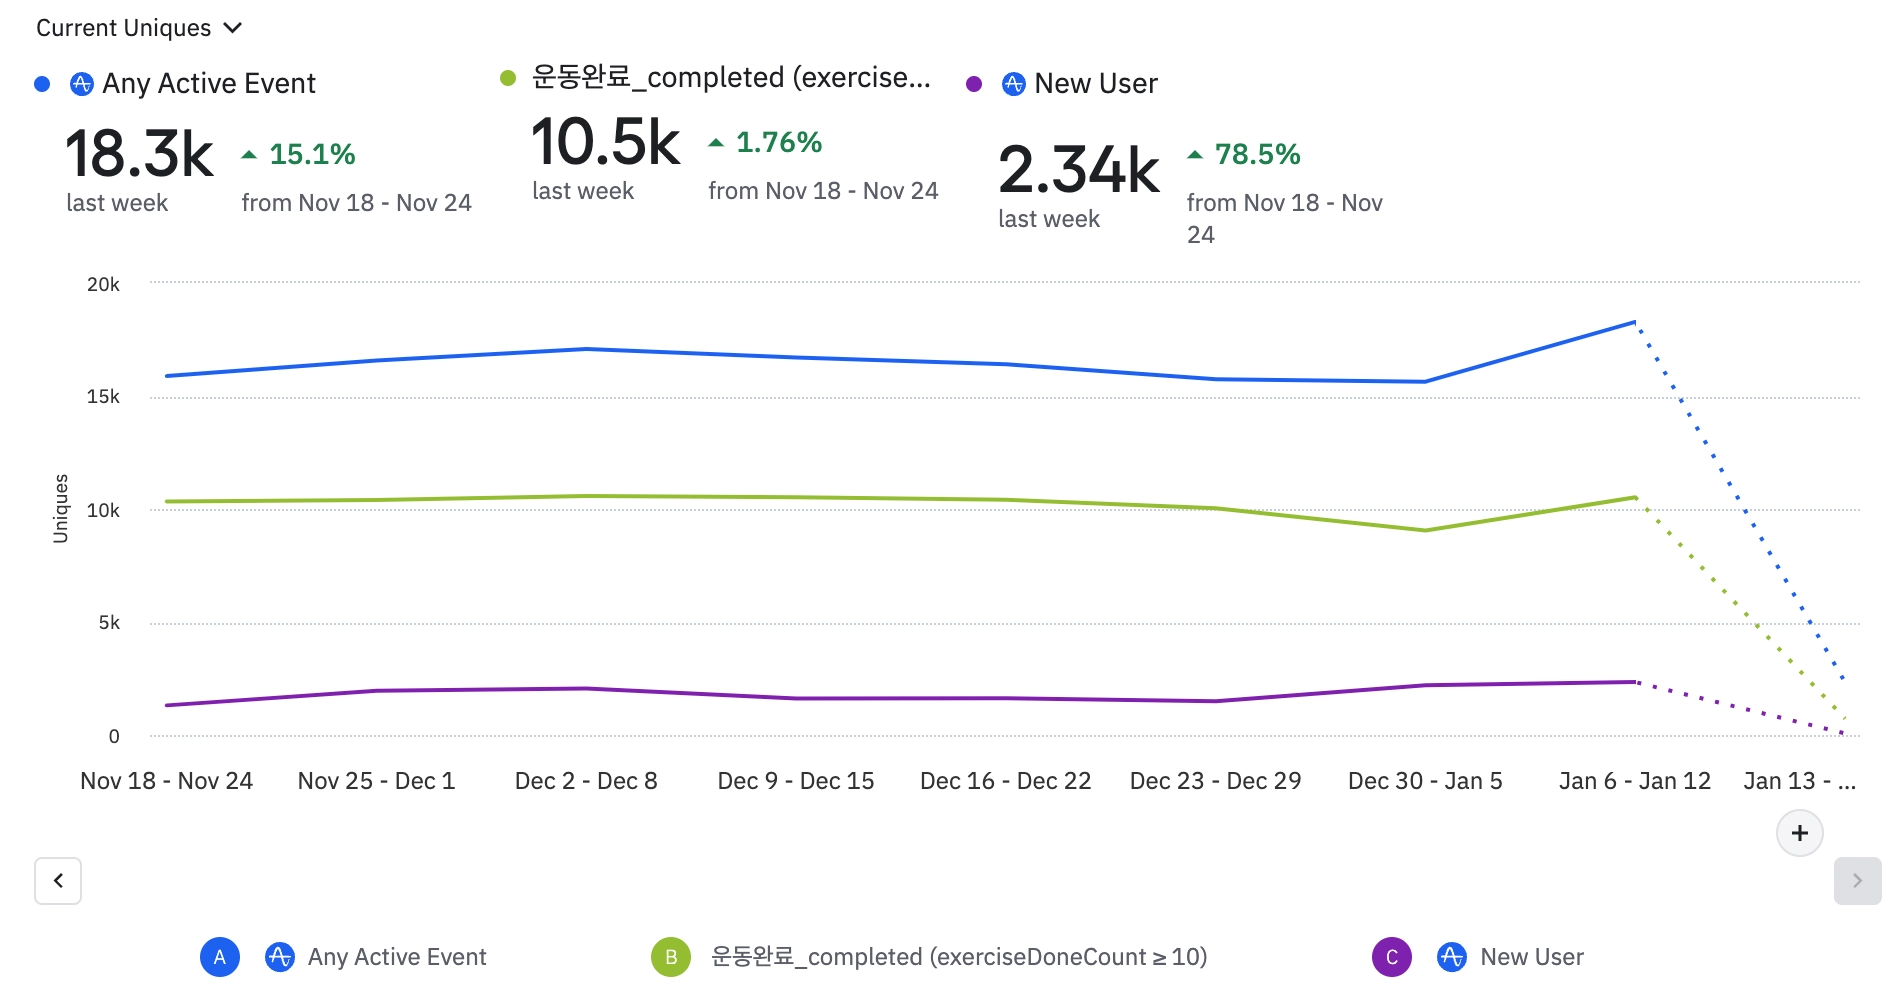Click the green B series badge
Screen dimensions: 1904x996
671,957
